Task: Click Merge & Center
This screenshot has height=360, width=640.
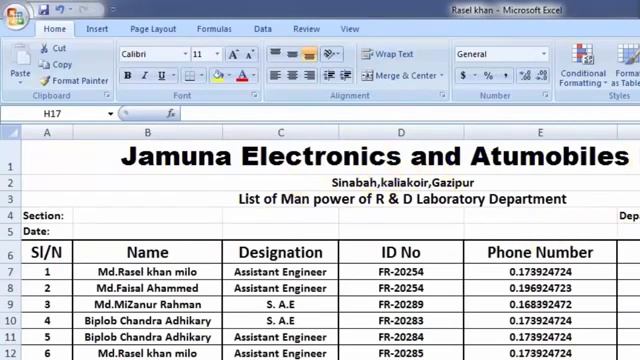Action: coord(399,76)
